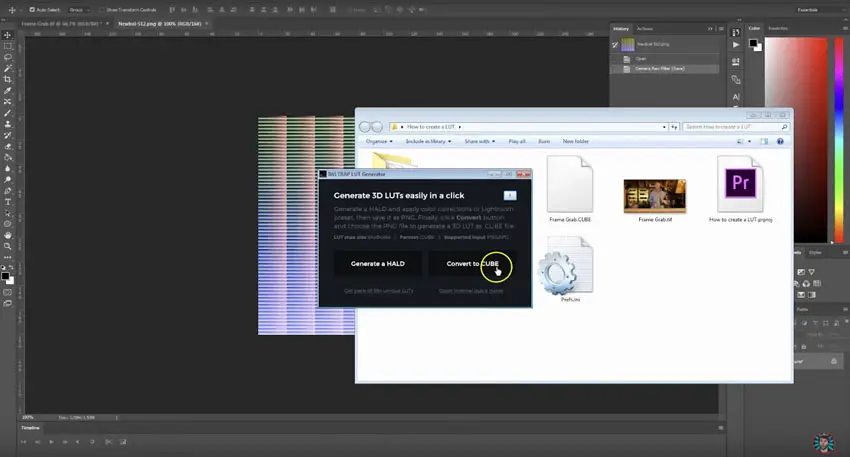Switch to the History panel tab
Image resolution: width=850 pixels, height=457 pixels.
coord(621,29)
